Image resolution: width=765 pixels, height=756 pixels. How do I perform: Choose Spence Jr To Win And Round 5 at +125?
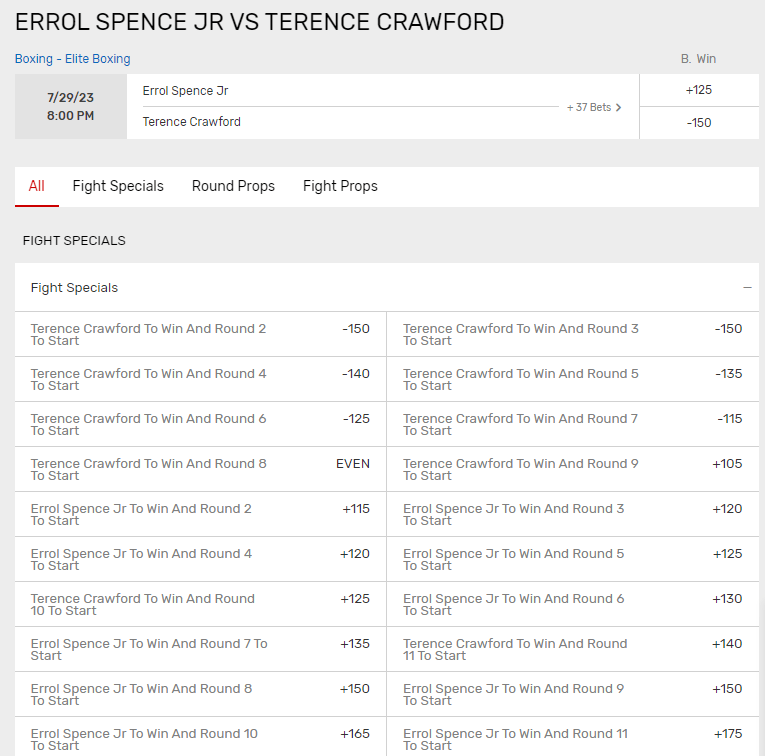573,559
